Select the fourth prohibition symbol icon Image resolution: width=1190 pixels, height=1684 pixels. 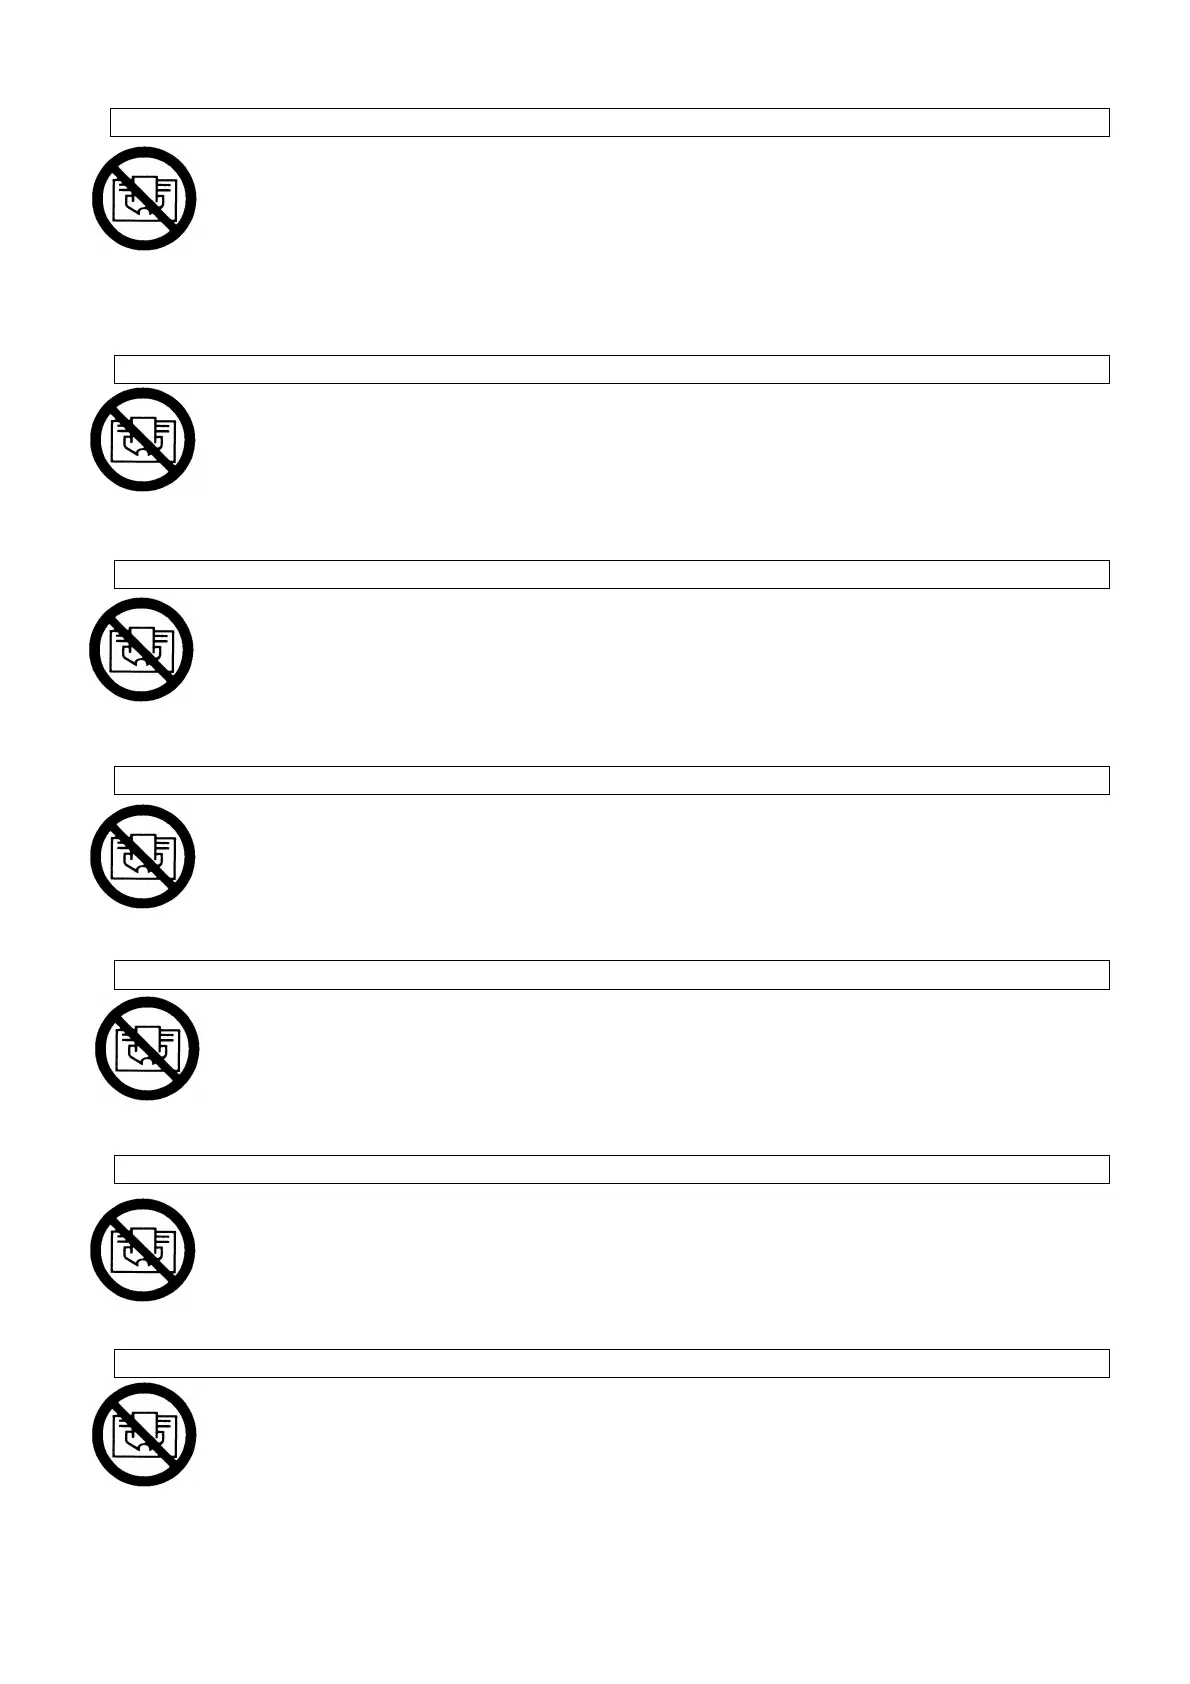point(142,857)
